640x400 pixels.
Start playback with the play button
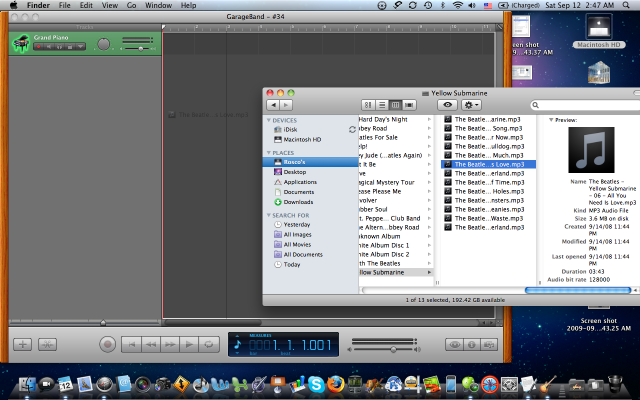[x=189, y=344]
